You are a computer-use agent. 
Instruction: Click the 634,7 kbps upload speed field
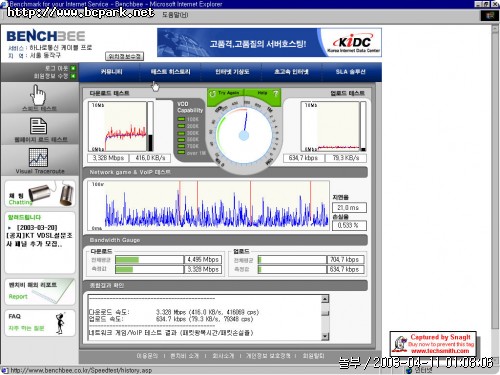click(303, 158)
